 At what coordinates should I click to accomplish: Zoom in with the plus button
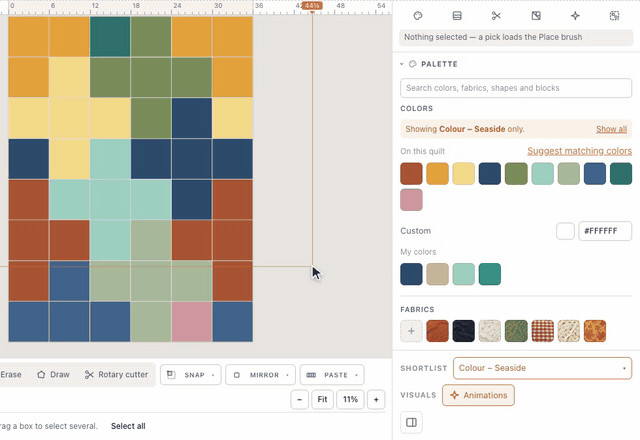[x=376, y=399]
